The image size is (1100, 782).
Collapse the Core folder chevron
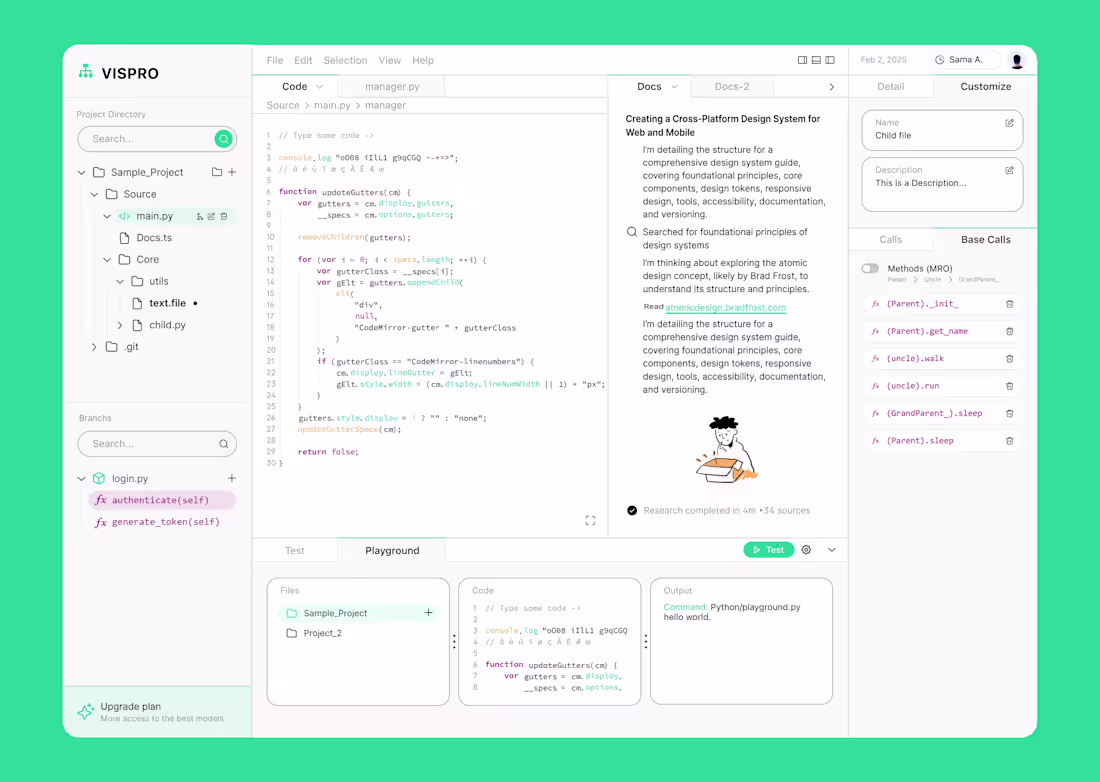point(107,259)
